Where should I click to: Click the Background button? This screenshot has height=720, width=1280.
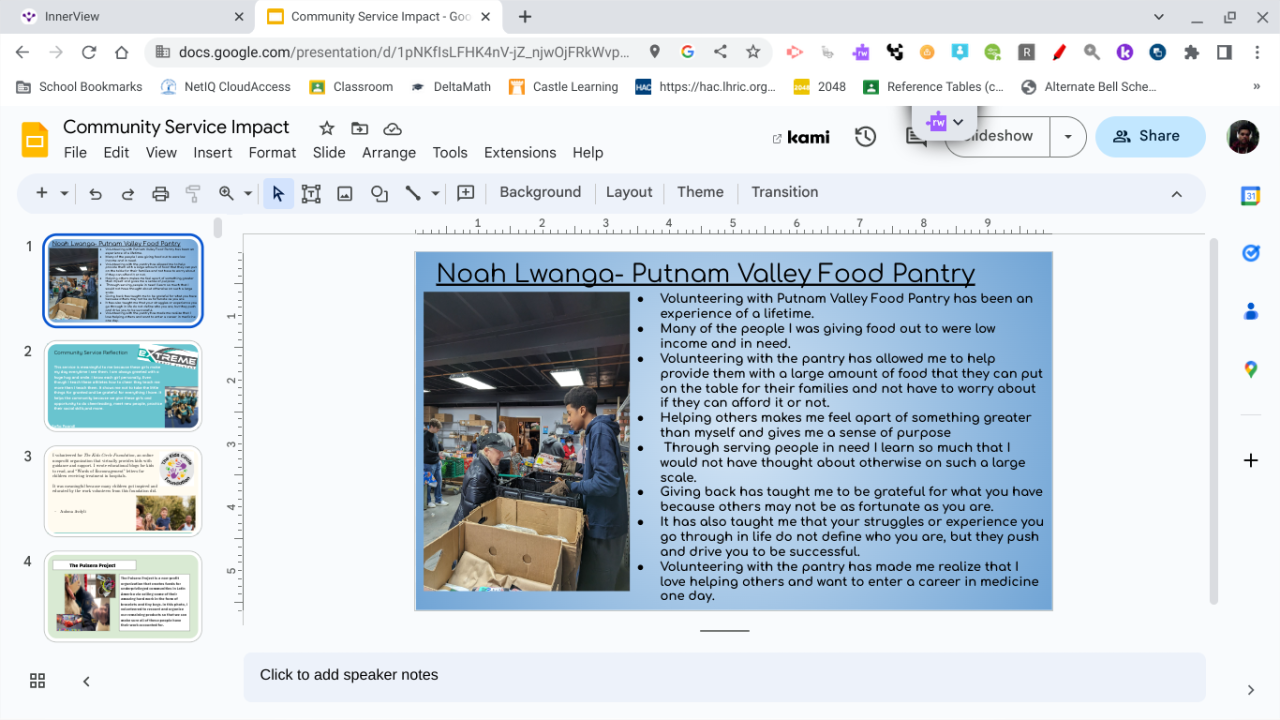[x=540, y=192]
